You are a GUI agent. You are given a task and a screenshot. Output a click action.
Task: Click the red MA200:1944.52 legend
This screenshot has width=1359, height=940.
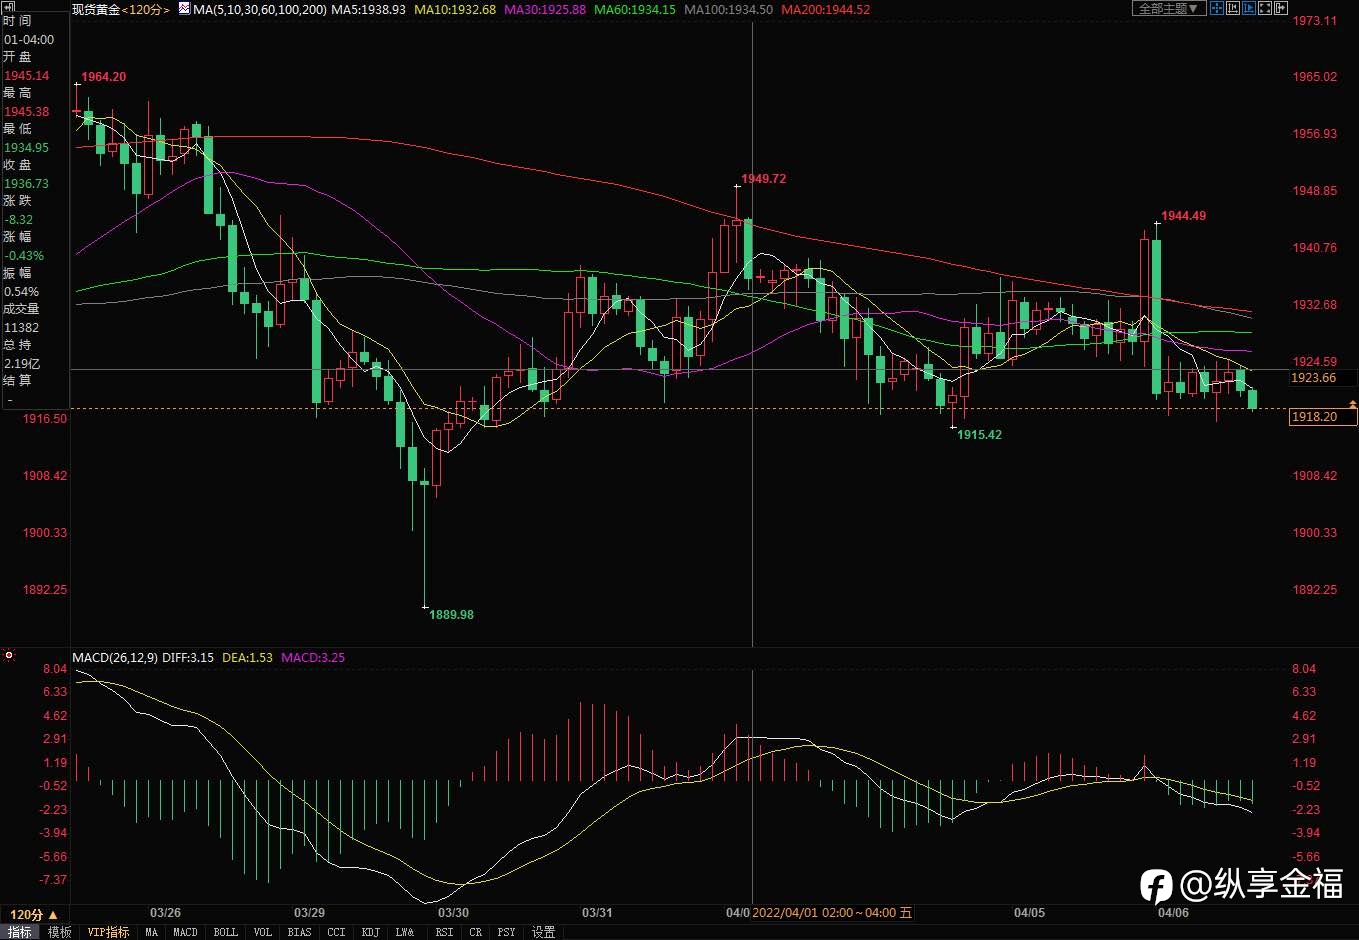click(x=825, y=9)
